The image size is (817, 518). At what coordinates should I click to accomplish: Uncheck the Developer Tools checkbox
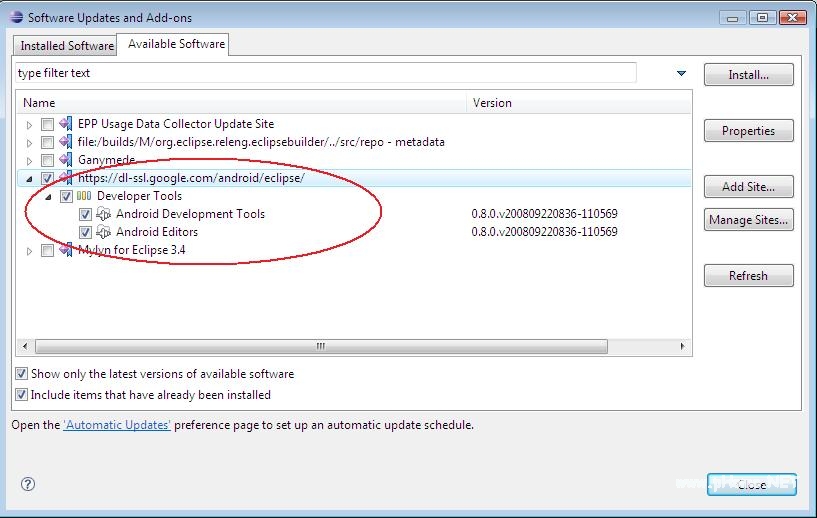pyautogui.click(x=66, y=196)
